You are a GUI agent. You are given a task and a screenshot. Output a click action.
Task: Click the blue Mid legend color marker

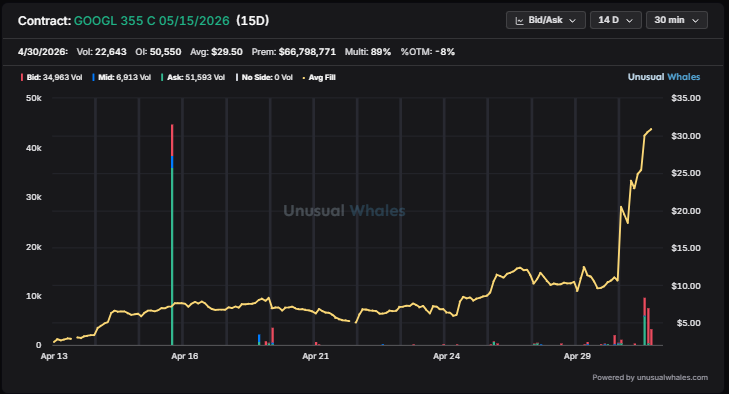(x=93, y=77)
